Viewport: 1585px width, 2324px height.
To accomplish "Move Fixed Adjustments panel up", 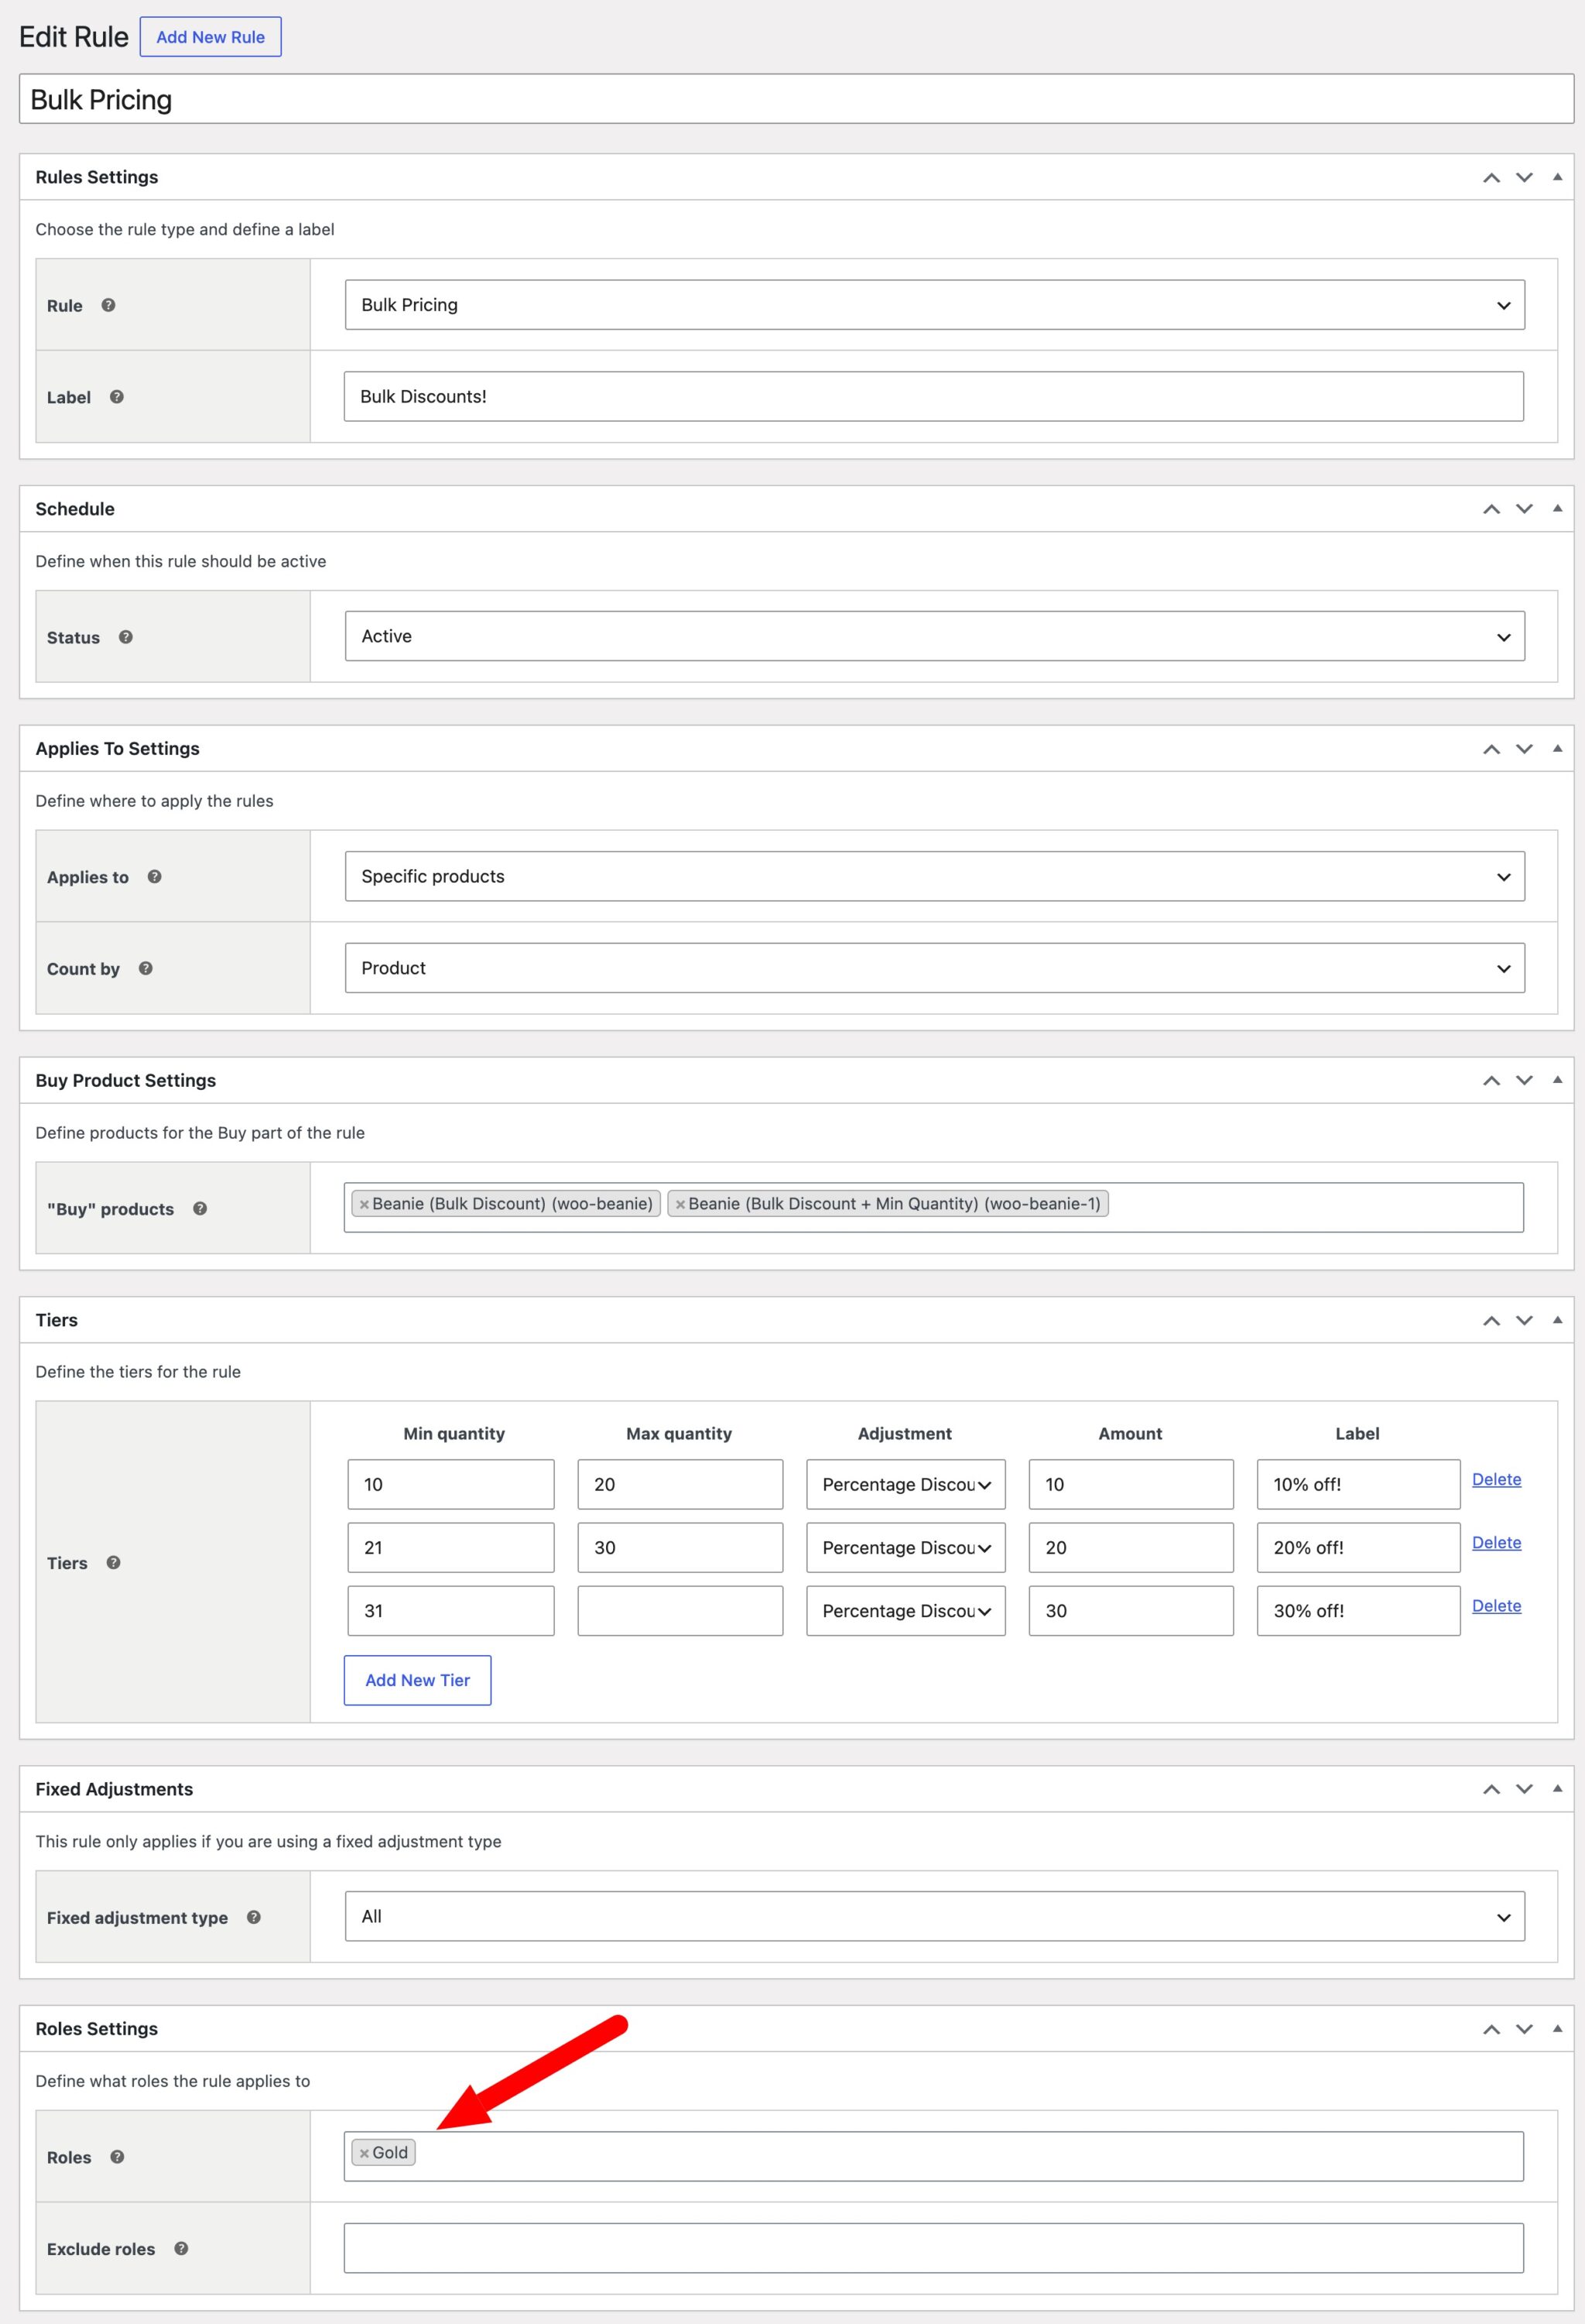I will [x=1491, y=1789].
